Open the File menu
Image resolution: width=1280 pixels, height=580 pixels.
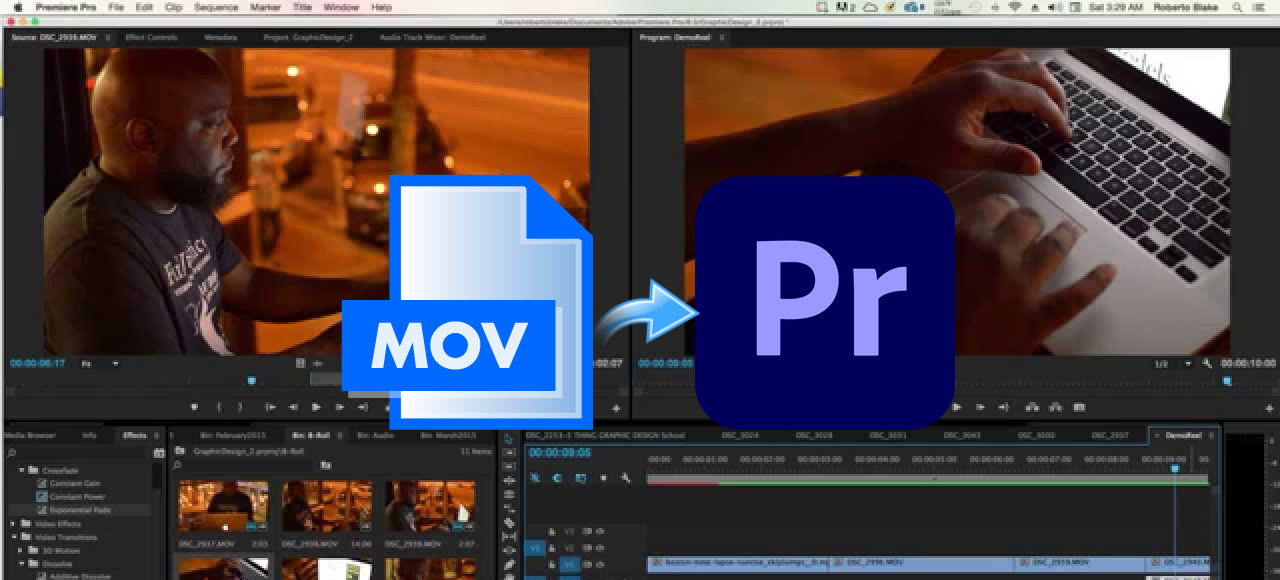tap(116, 7)
